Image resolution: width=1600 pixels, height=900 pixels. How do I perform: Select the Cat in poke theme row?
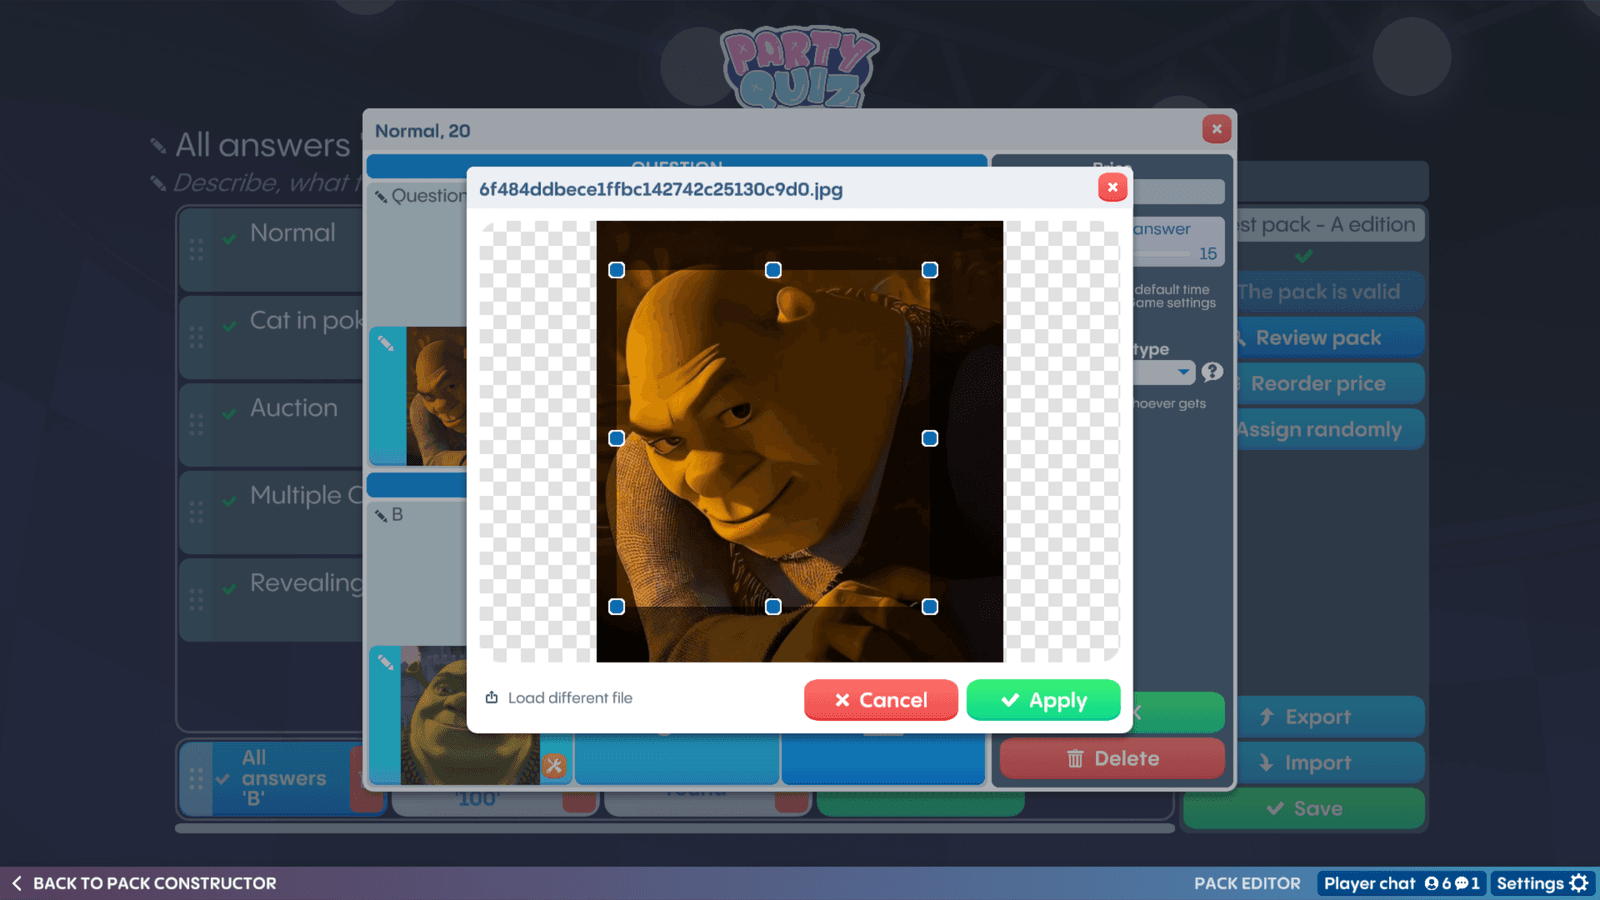point(272,336)
